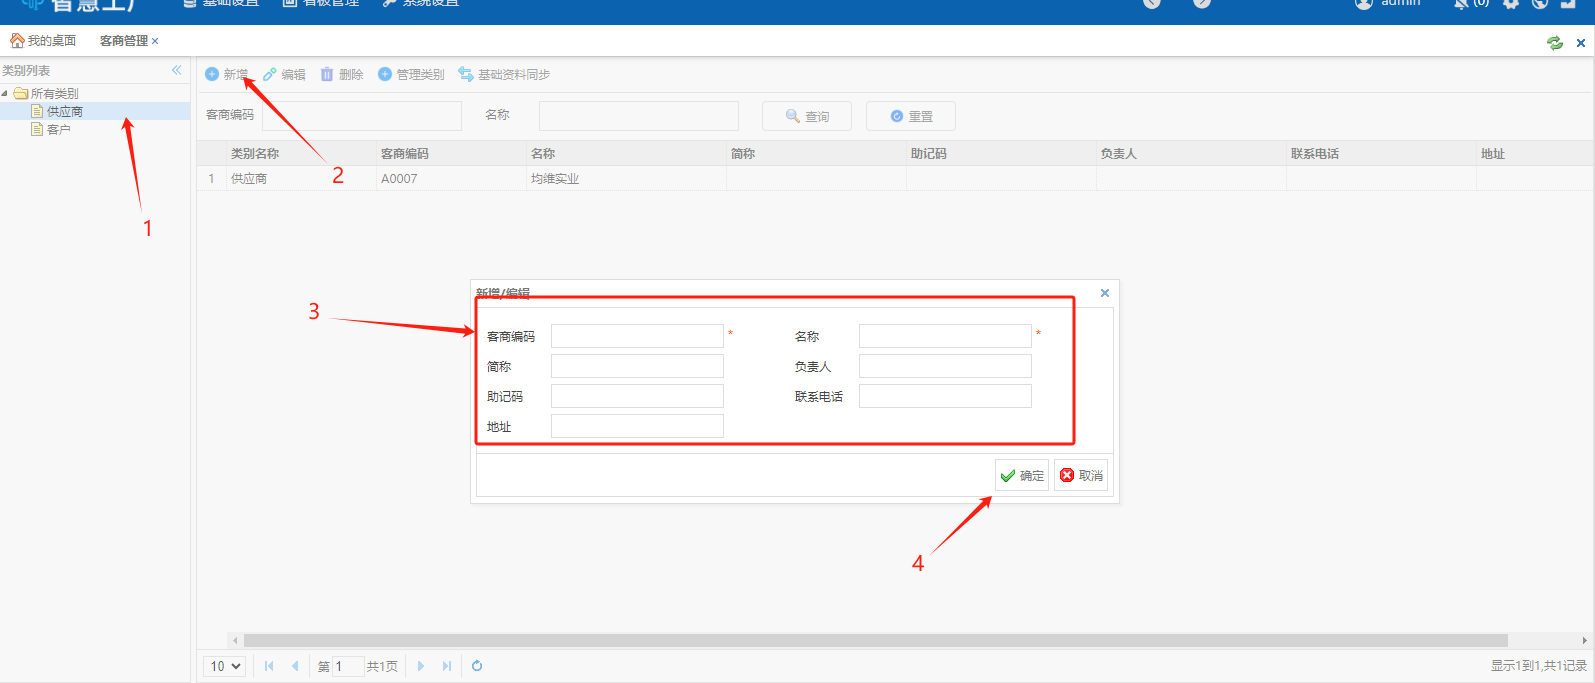
Task: Focus the 客商编码 field in the dialog
Action: click(x=637, y=336)
